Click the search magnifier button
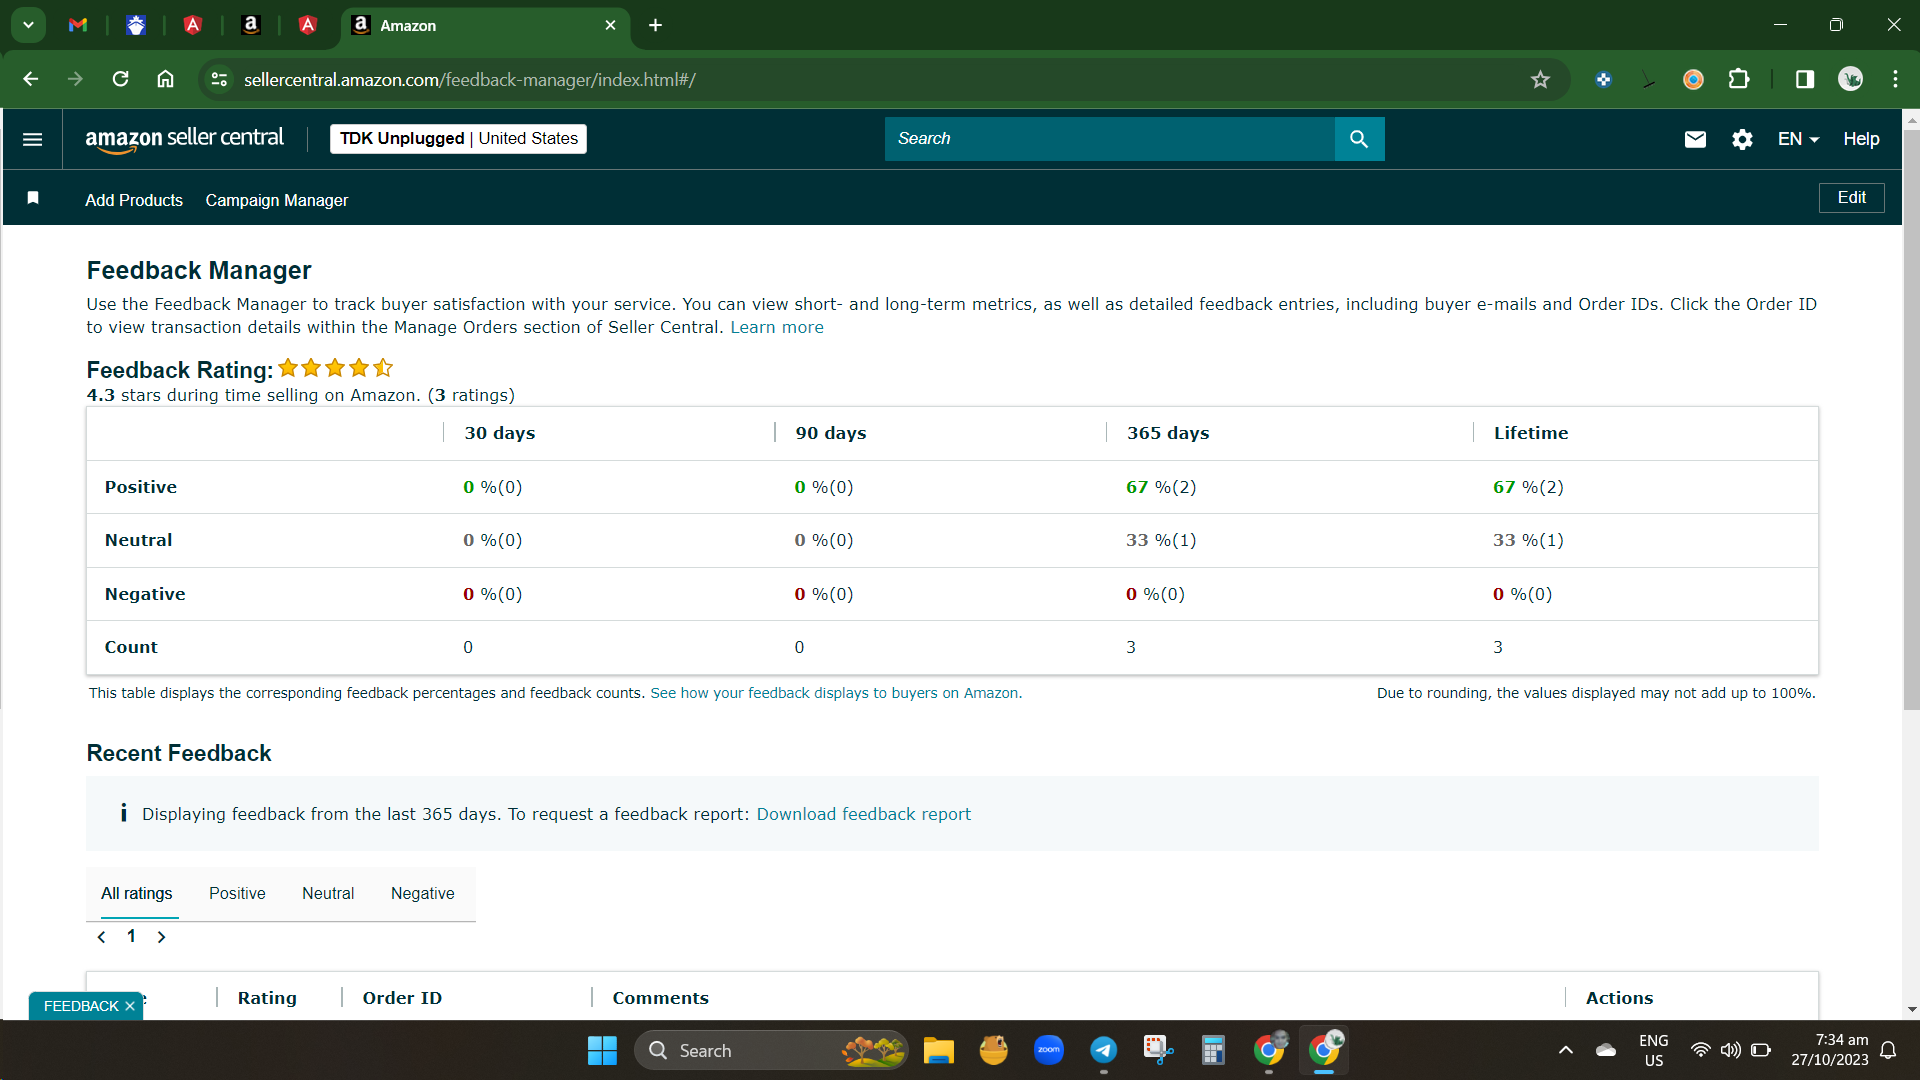Image resolution: width=1920 pixels, height=1080 pixels. pyautogui.click(x=1359, y=139)
